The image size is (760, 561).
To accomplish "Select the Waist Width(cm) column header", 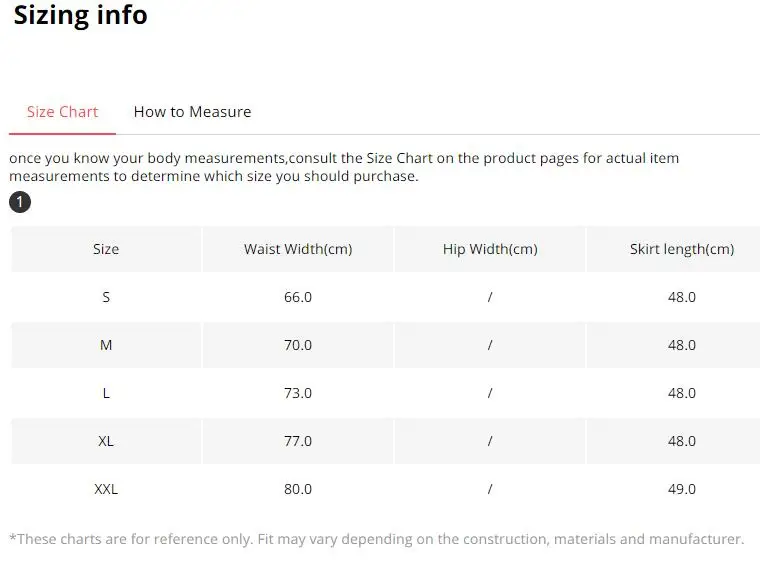I will point(298,249).
